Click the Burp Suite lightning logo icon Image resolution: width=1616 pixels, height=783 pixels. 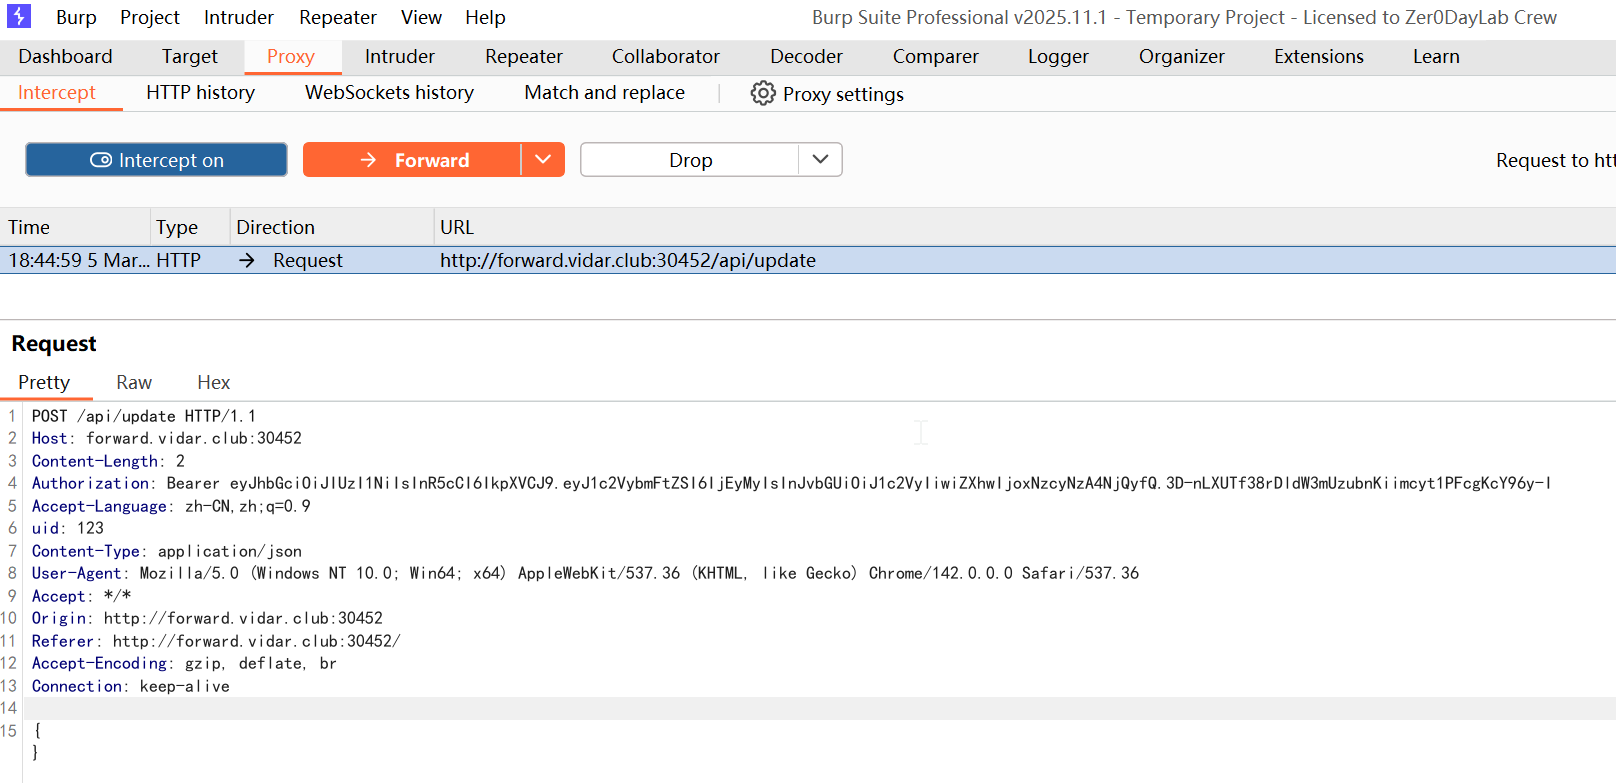[19, 17]
